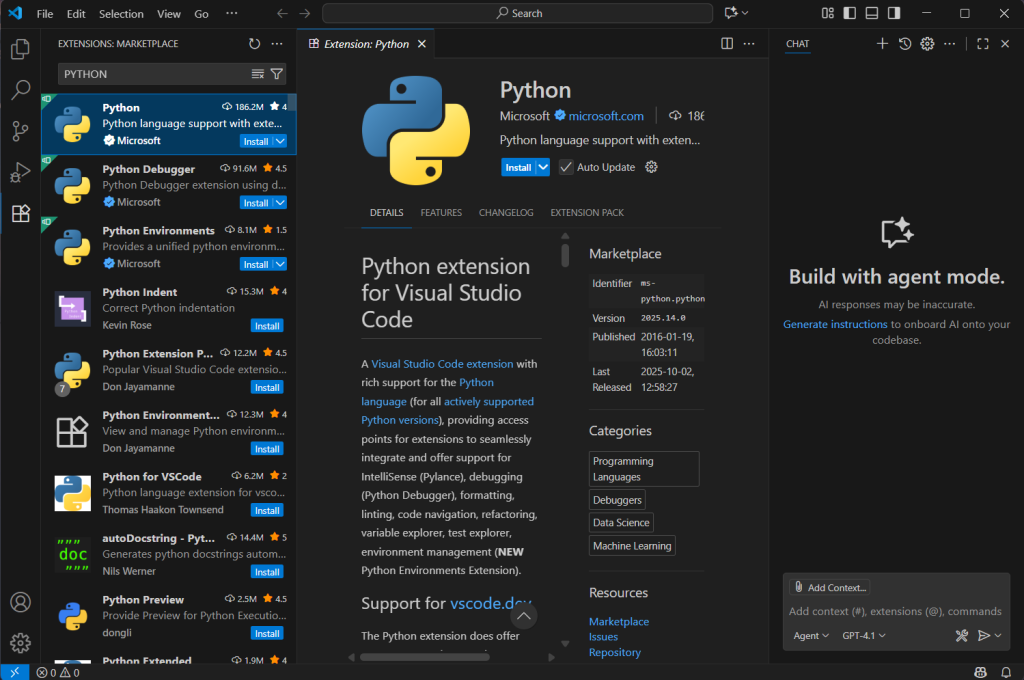Start a new chat with plus icon
The width and height of the screenshot is (1024, 680).
pos(882,44)
